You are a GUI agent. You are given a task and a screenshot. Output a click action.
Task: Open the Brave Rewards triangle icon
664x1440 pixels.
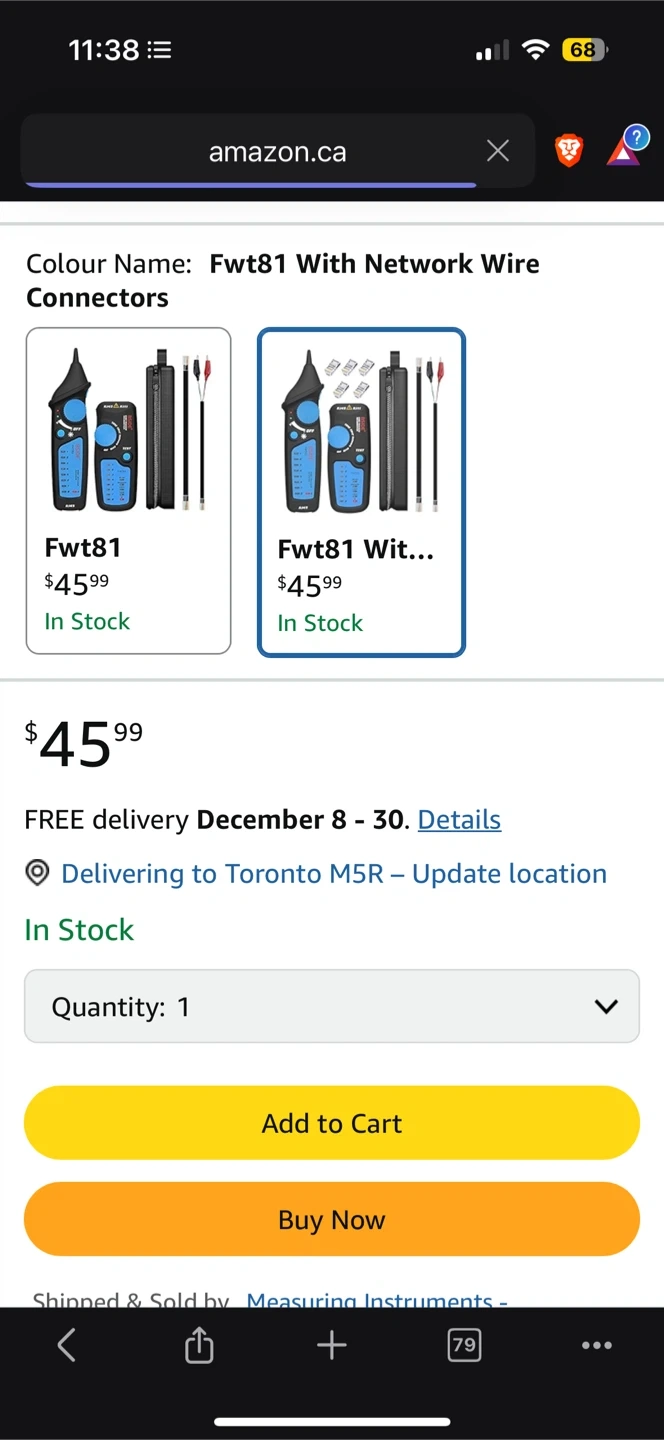(x=625, y=150)
